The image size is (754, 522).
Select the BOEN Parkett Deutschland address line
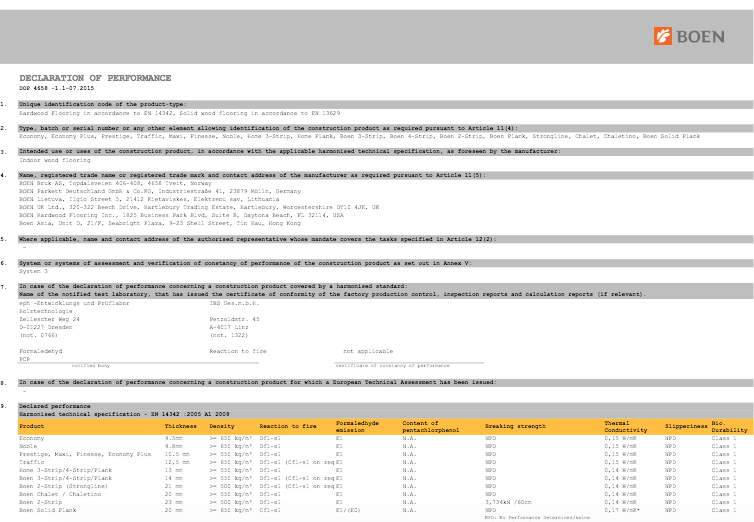coord(160,191)
